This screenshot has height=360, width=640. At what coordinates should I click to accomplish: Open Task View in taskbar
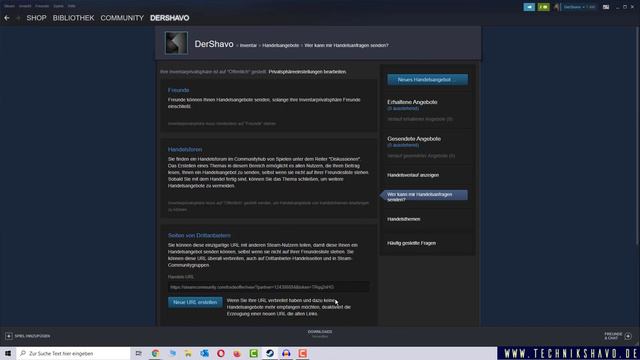click(x=139, y=353)
